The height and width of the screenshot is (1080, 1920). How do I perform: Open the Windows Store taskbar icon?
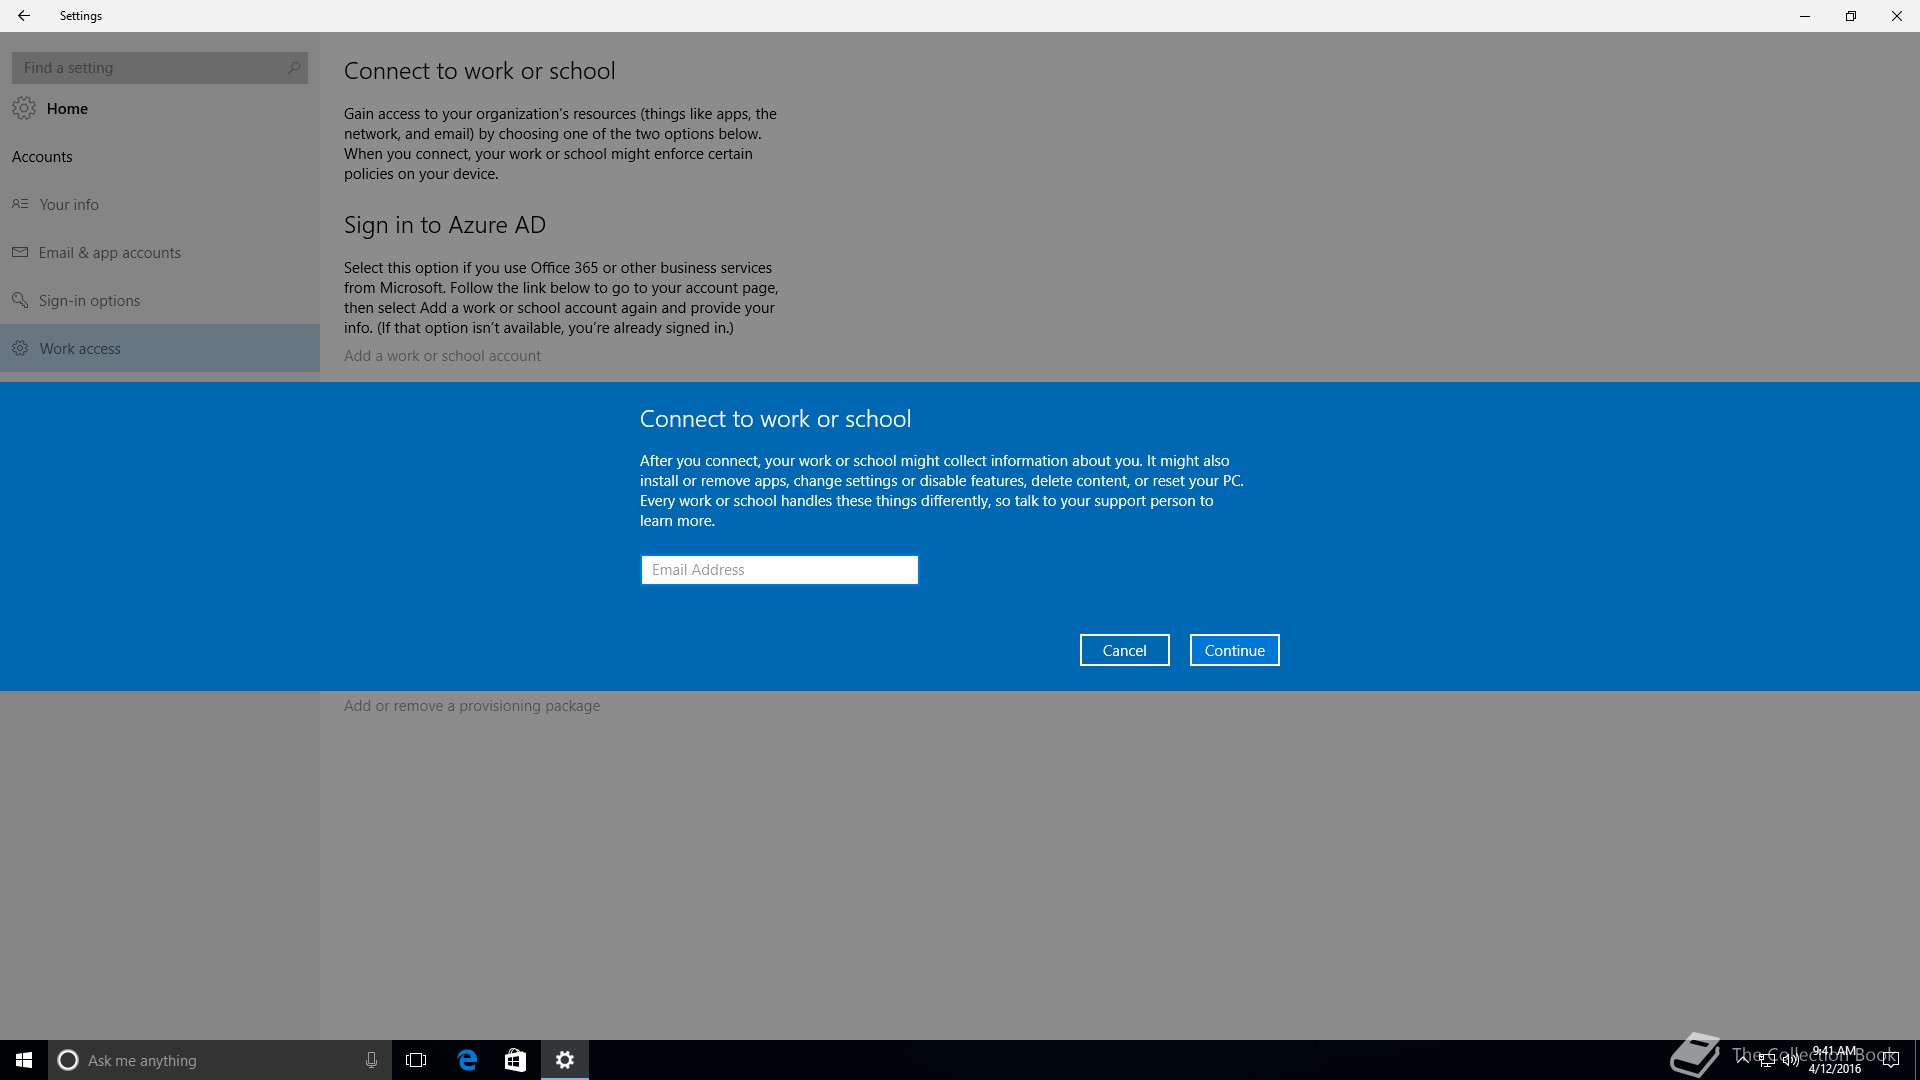(515, 1060)
